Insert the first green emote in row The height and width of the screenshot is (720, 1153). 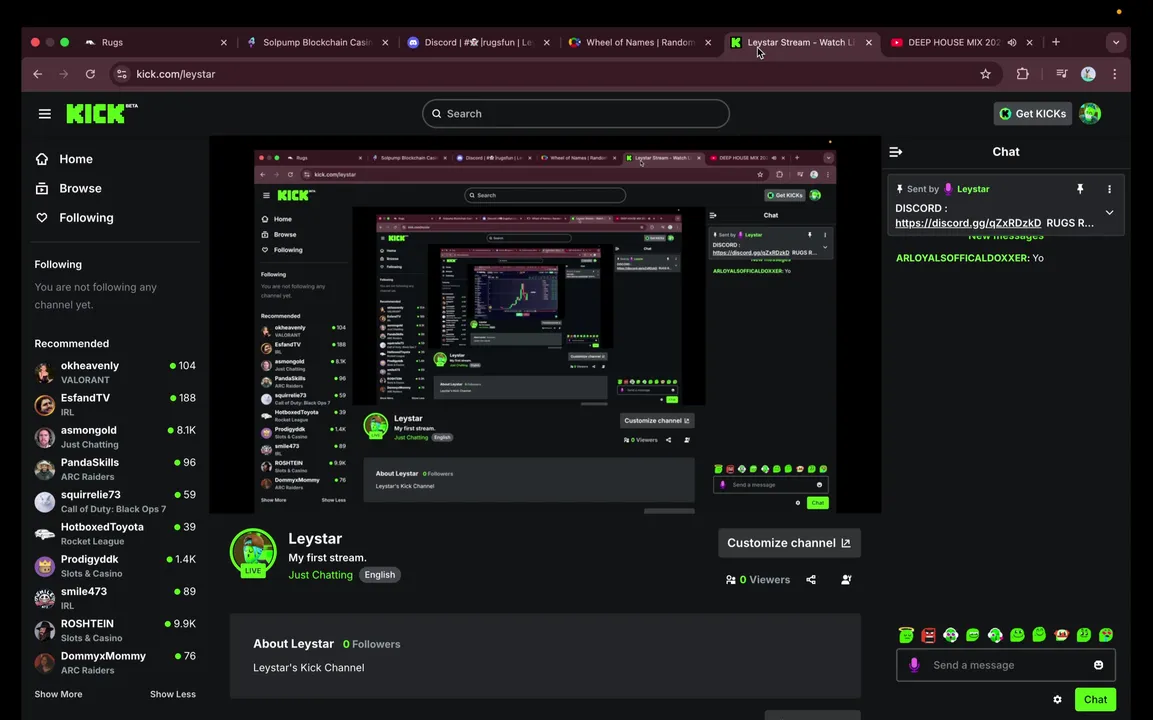(x=906, y=635)
